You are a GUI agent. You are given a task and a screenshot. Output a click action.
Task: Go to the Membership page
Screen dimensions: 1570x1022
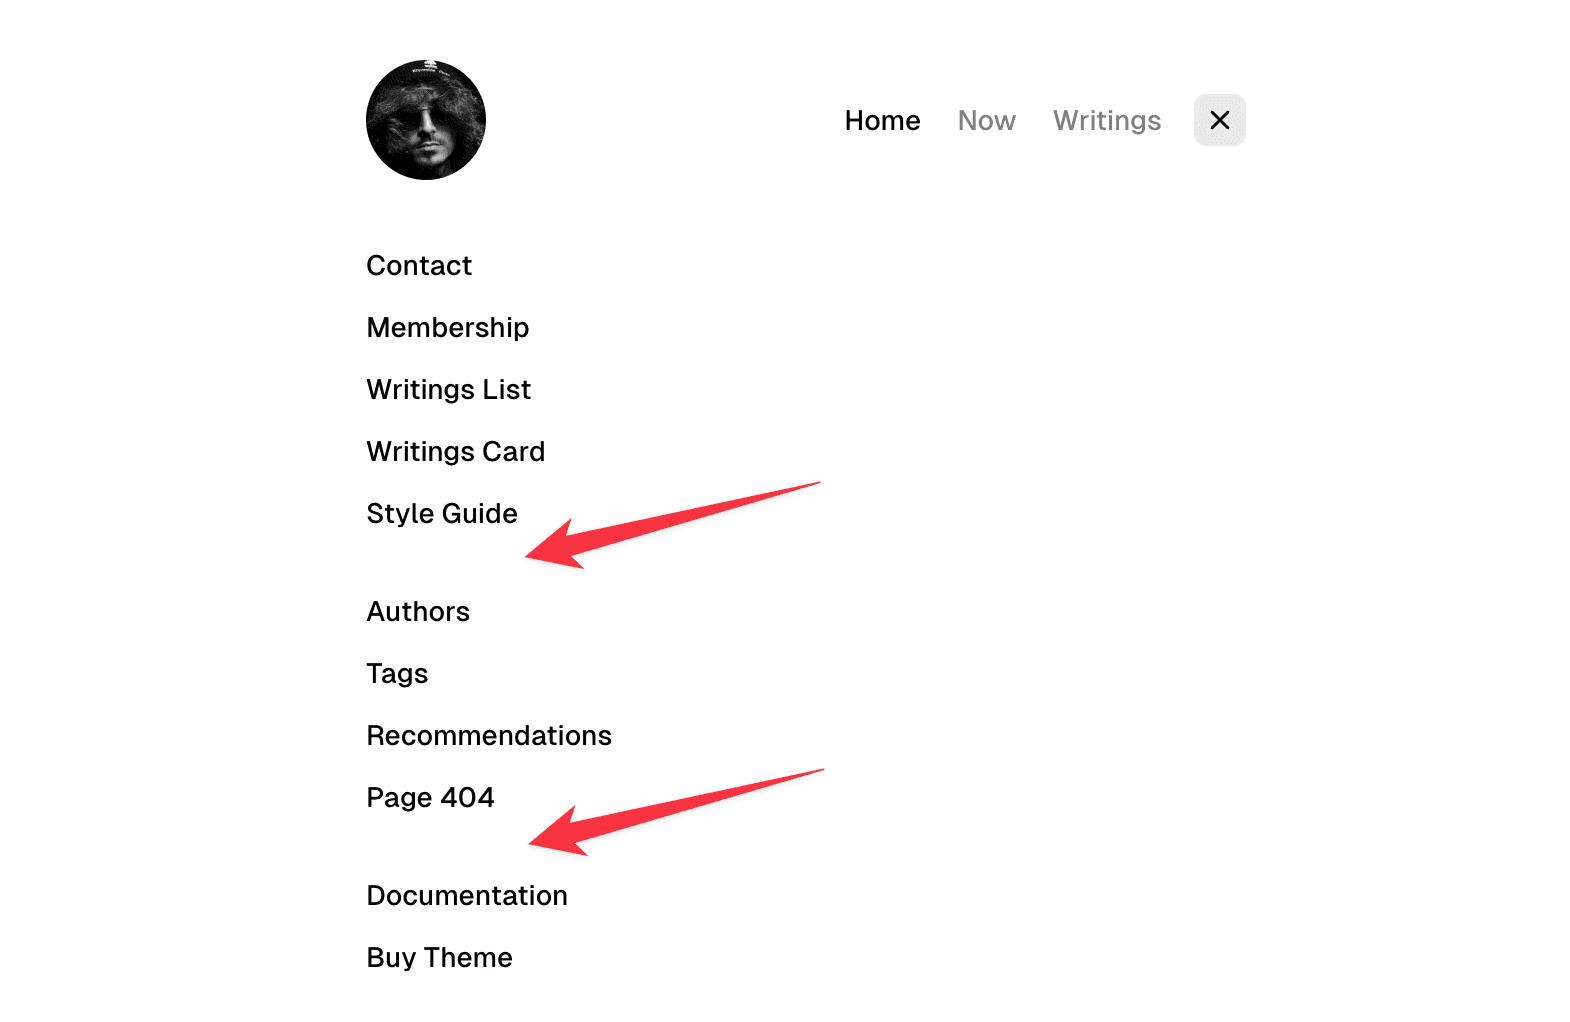[447, 327]
